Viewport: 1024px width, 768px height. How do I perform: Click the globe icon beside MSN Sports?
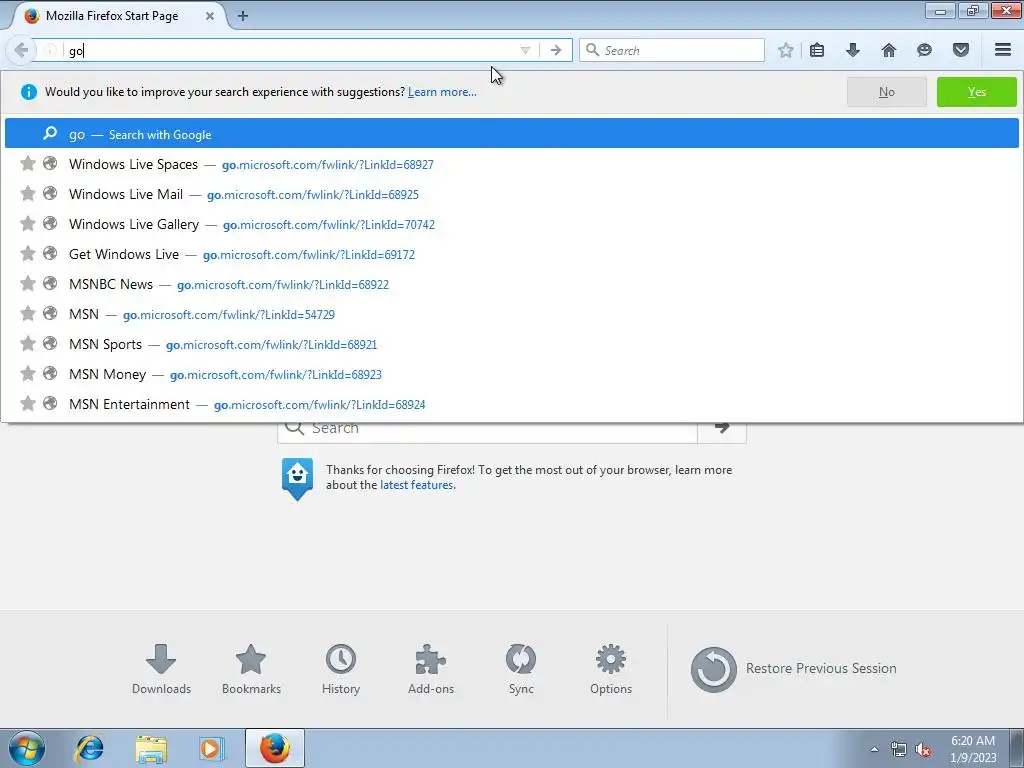click(x=50, y=343)
